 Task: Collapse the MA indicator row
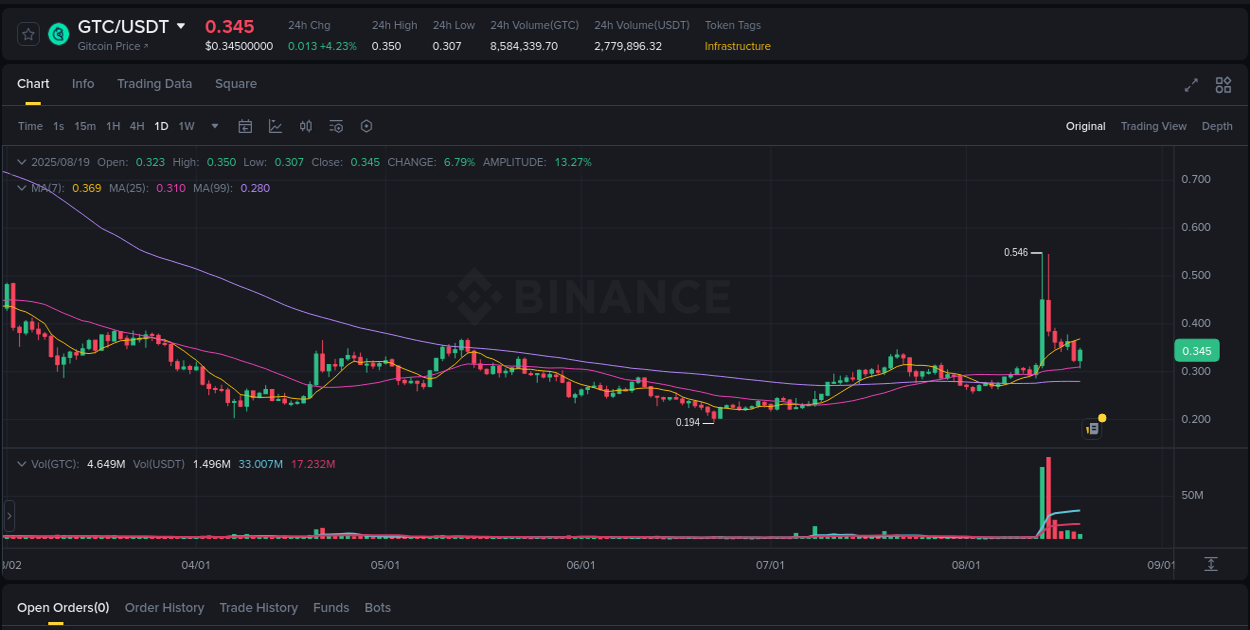pyautogui.click(x=21, y=188)
